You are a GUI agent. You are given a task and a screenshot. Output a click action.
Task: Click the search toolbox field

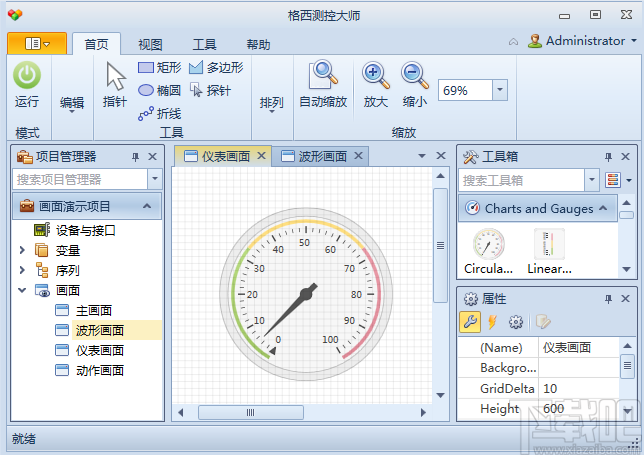tap(522, 180)
